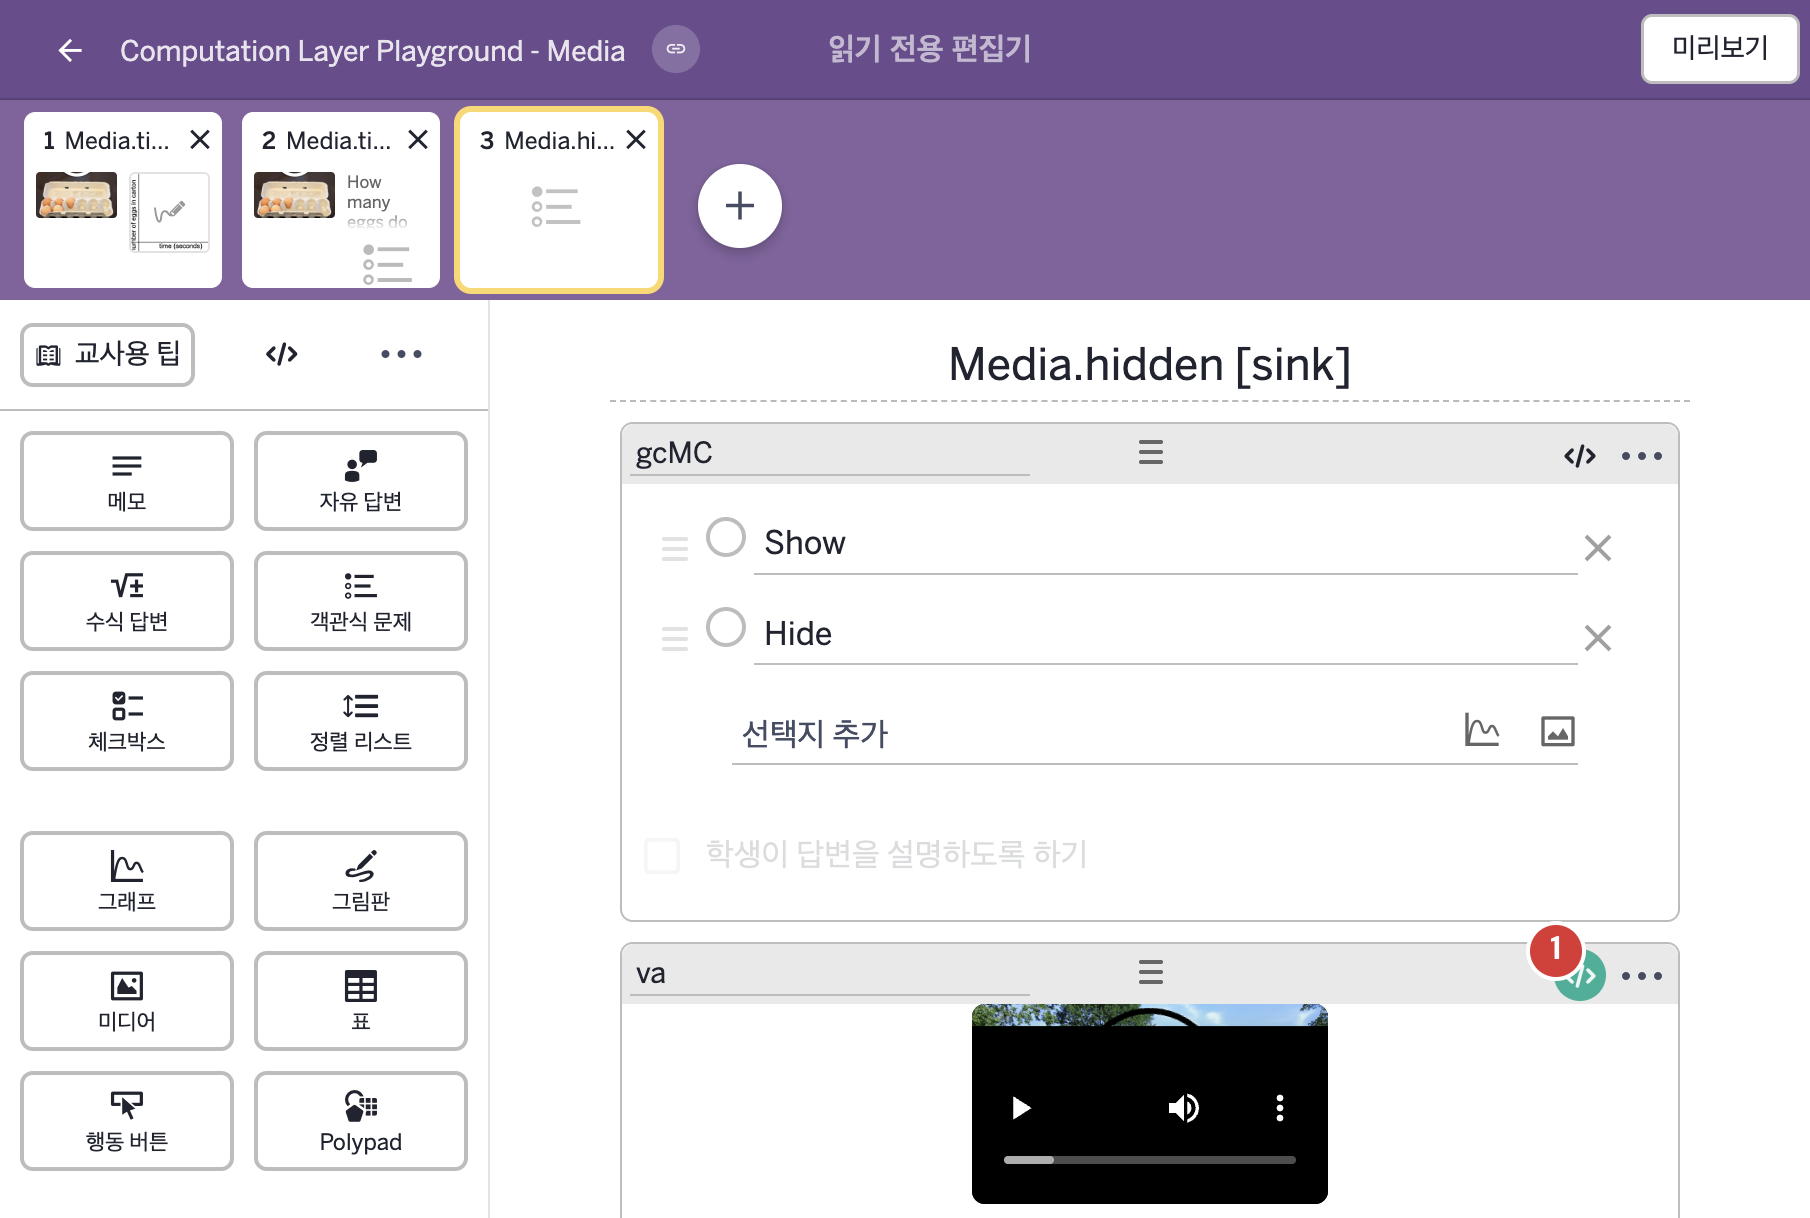Viewport: 1810px width, 1218px height.
Task: Remove the Hide choice with X
Action: tap(1598, 638)
